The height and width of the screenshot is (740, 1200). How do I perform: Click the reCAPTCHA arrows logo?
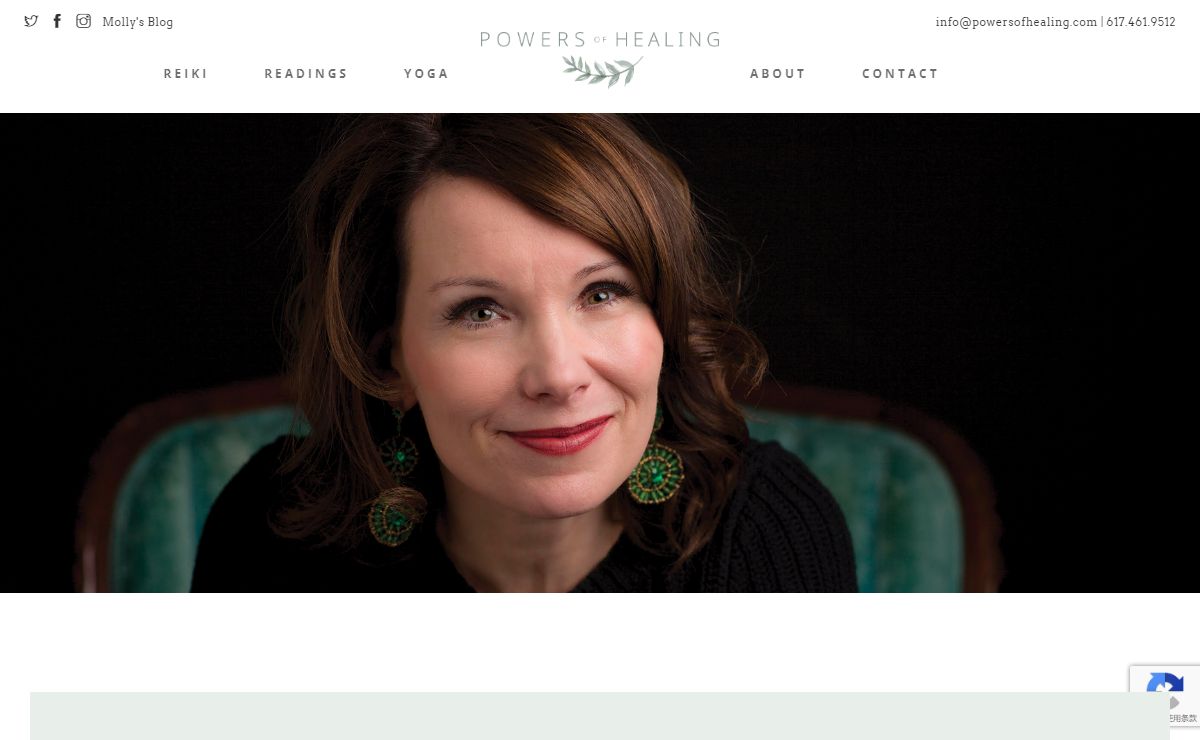pos(1165,690)
